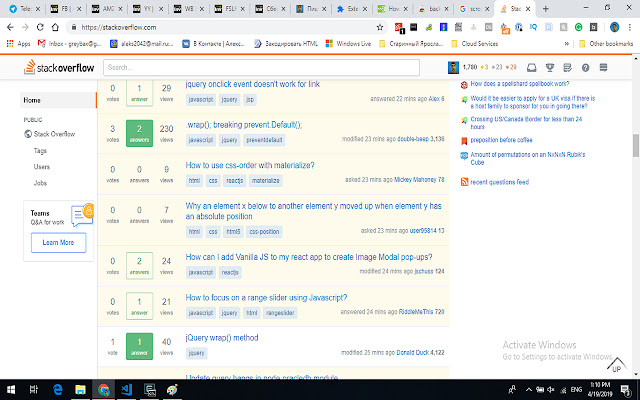Bookmark this page with the star icon
The width and height of the screenshot is (640, 400).
(380, 27)
